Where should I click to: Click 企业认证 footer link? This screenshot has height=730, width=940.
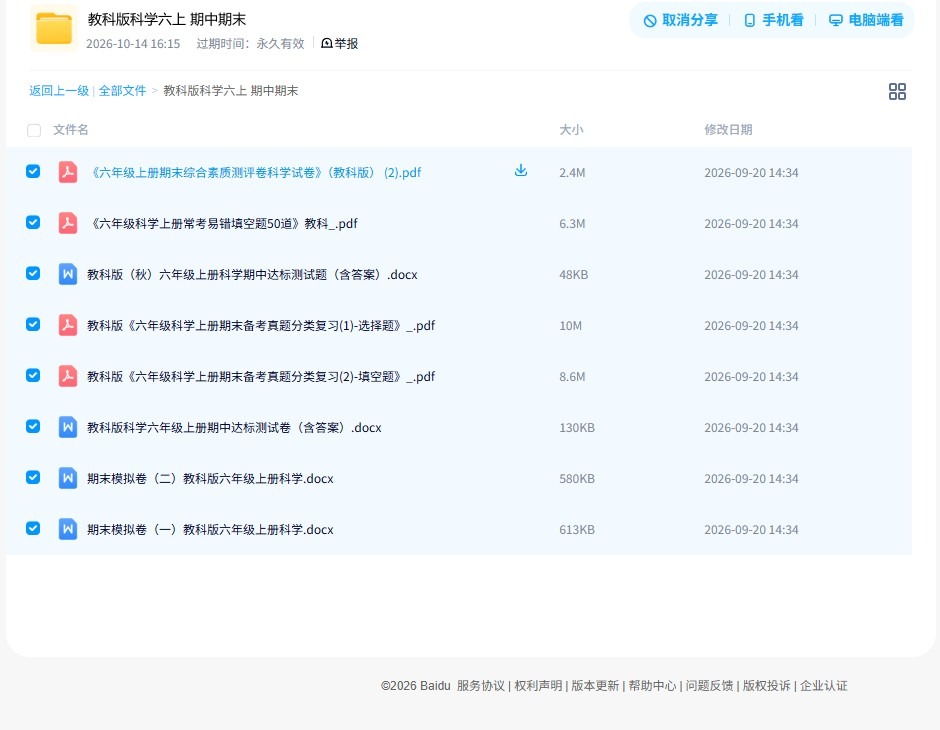[824, 686]
